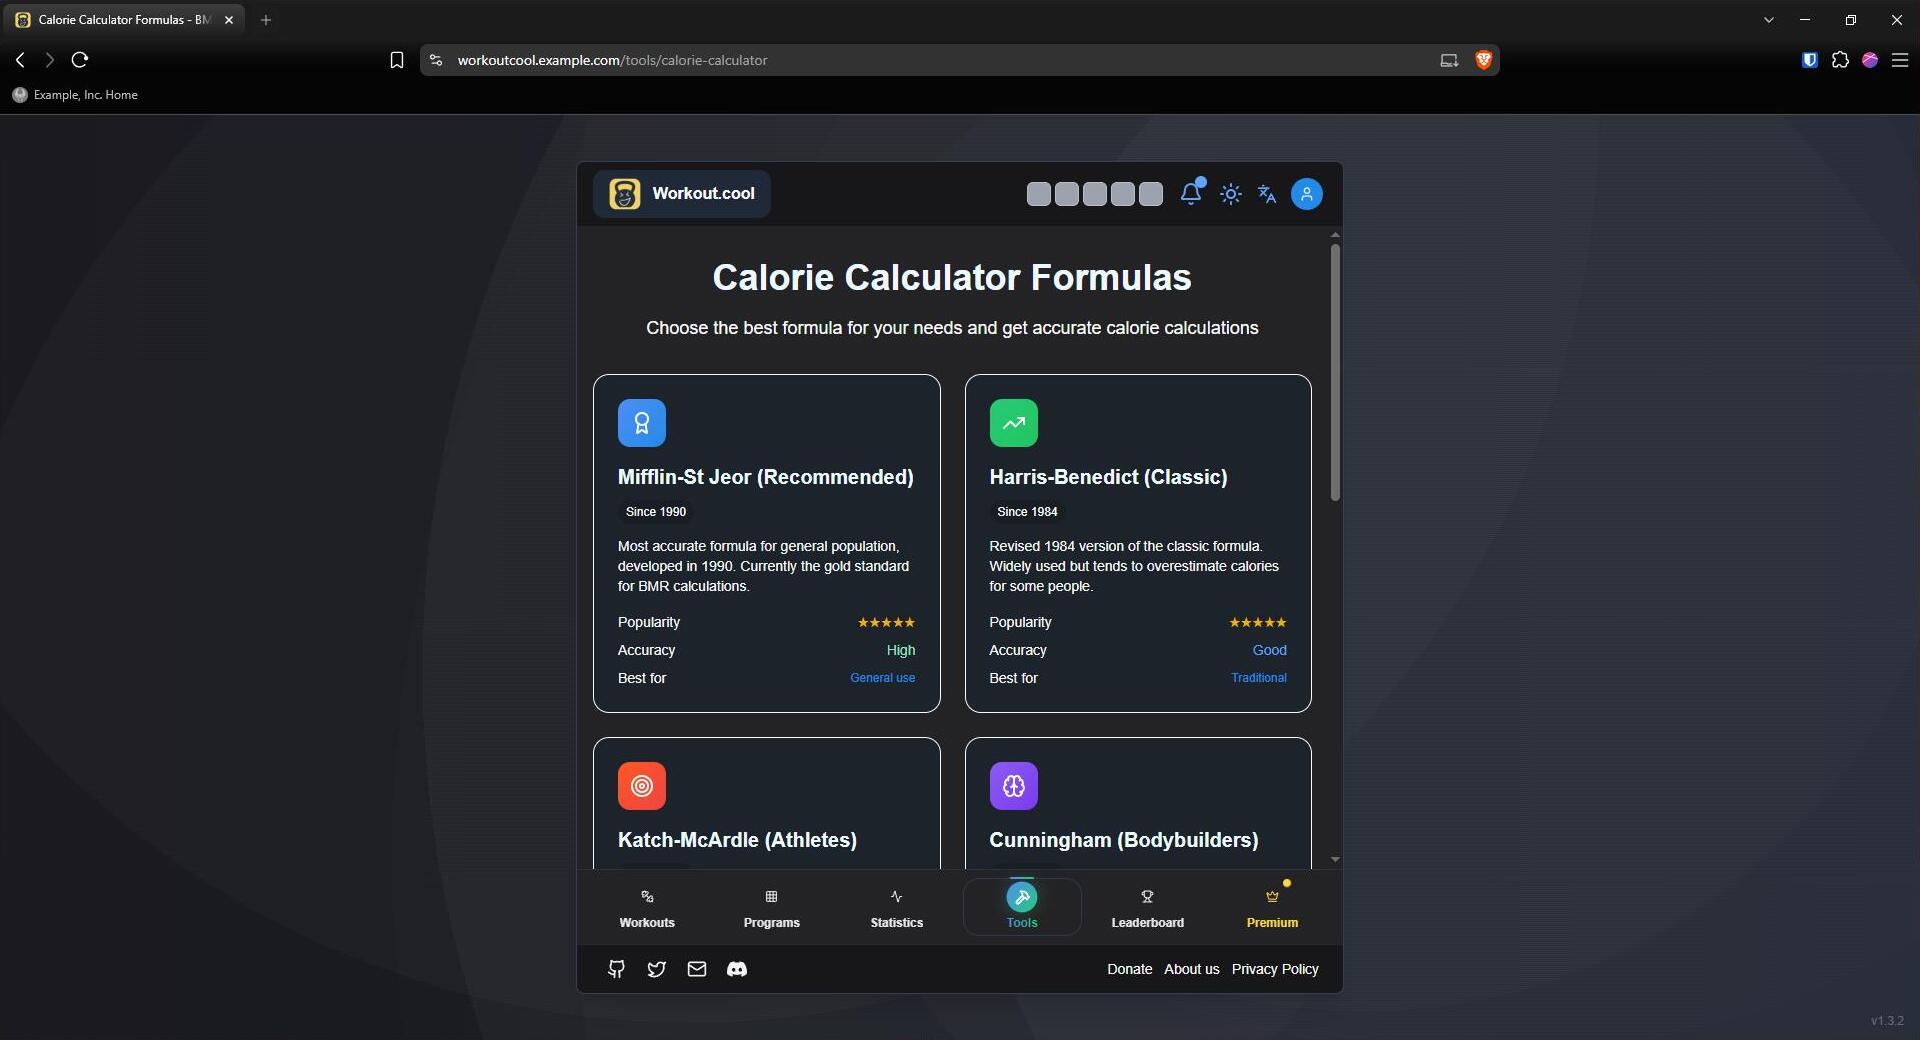Select the Tools tab
Viewport: 1920px width, 1040px height.
[x=1022, y=908]
